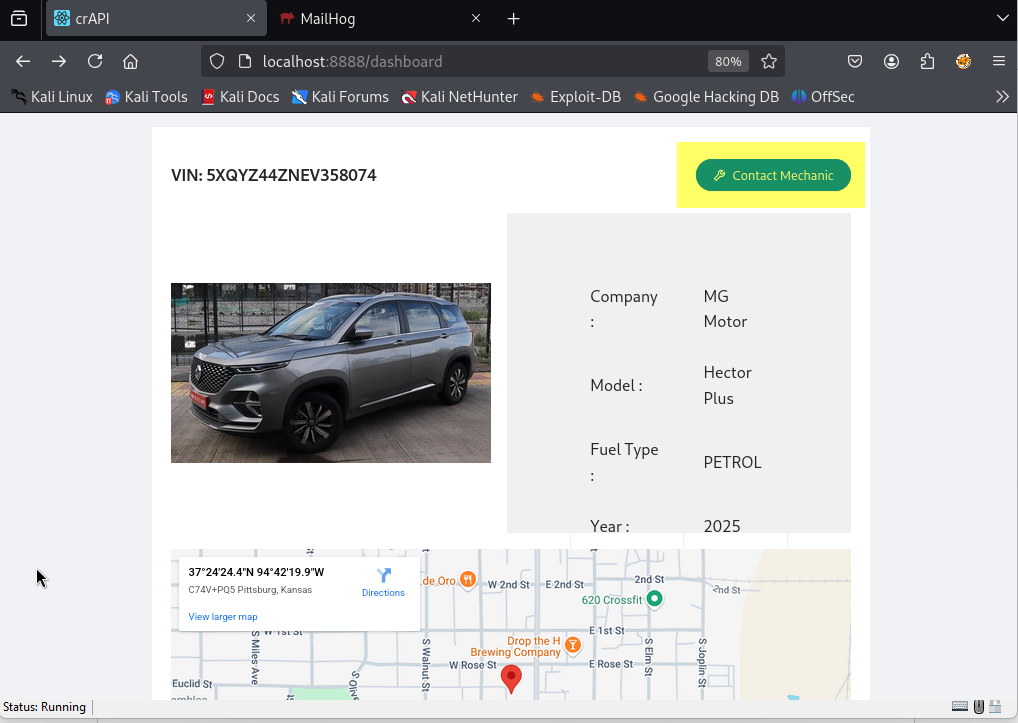Open the list all tabs chevron
This screenshot has width=1018, height=723.
coord(1002,18)
